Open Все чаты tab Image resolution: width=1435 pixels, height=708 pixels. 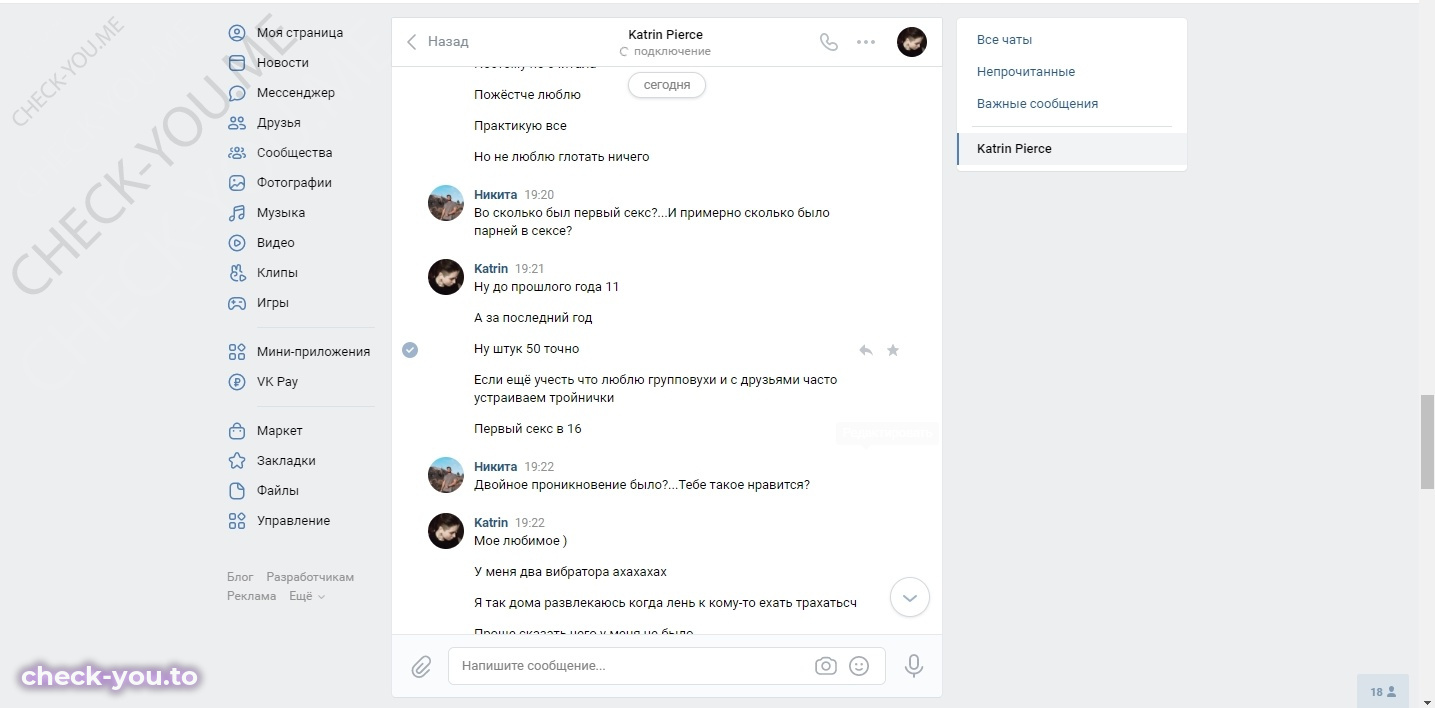coord(1004,40)
